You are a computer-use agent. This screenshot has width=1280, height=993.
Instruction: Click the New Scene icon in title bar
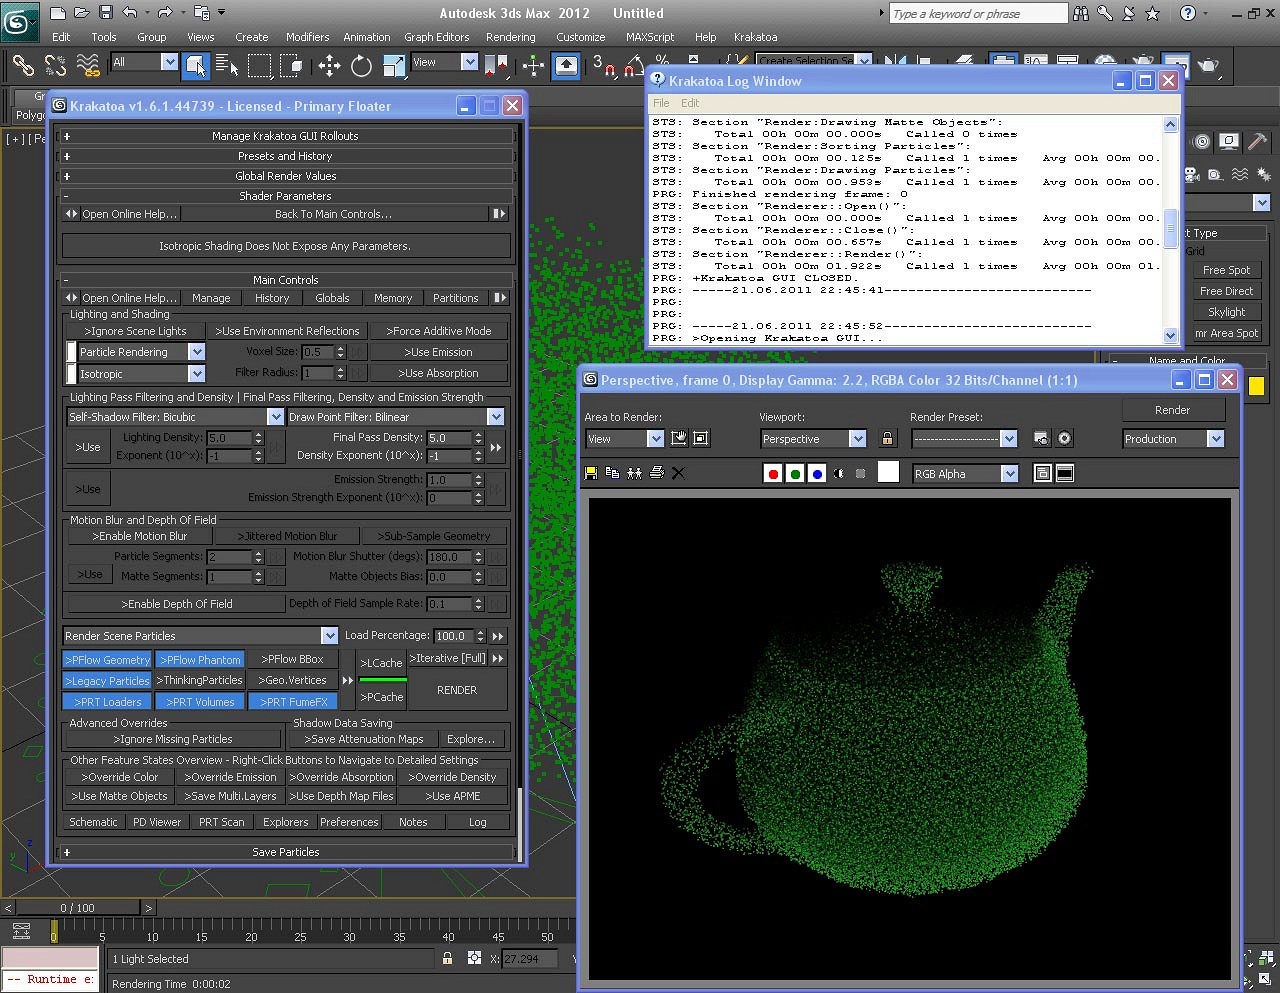(58, 13)
